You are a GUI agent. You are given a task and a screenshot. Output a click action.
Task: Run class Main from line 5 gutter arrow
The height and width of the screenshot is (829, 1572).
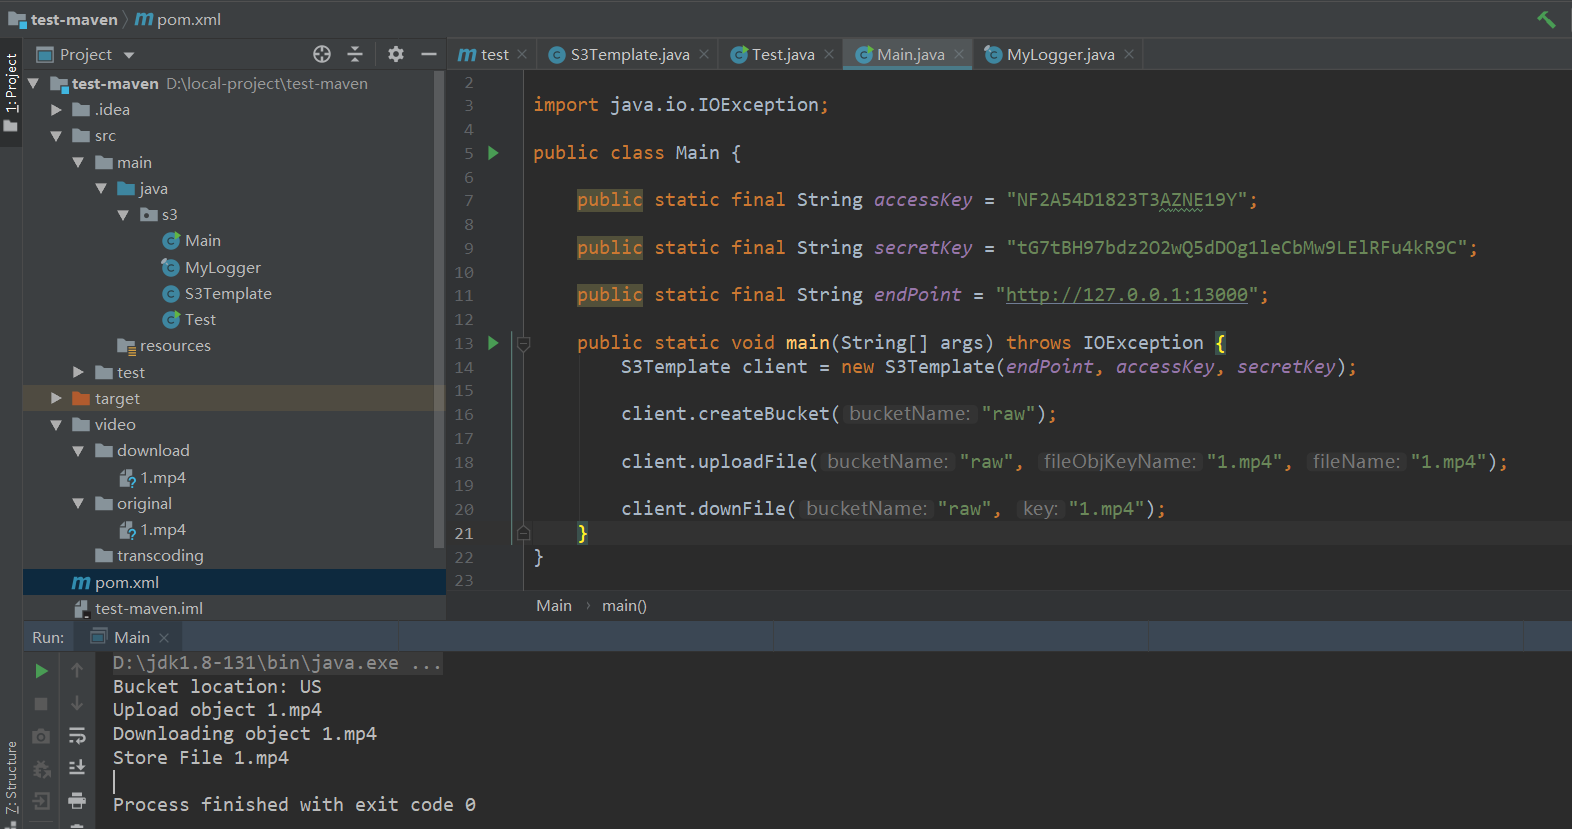point(493,153)
